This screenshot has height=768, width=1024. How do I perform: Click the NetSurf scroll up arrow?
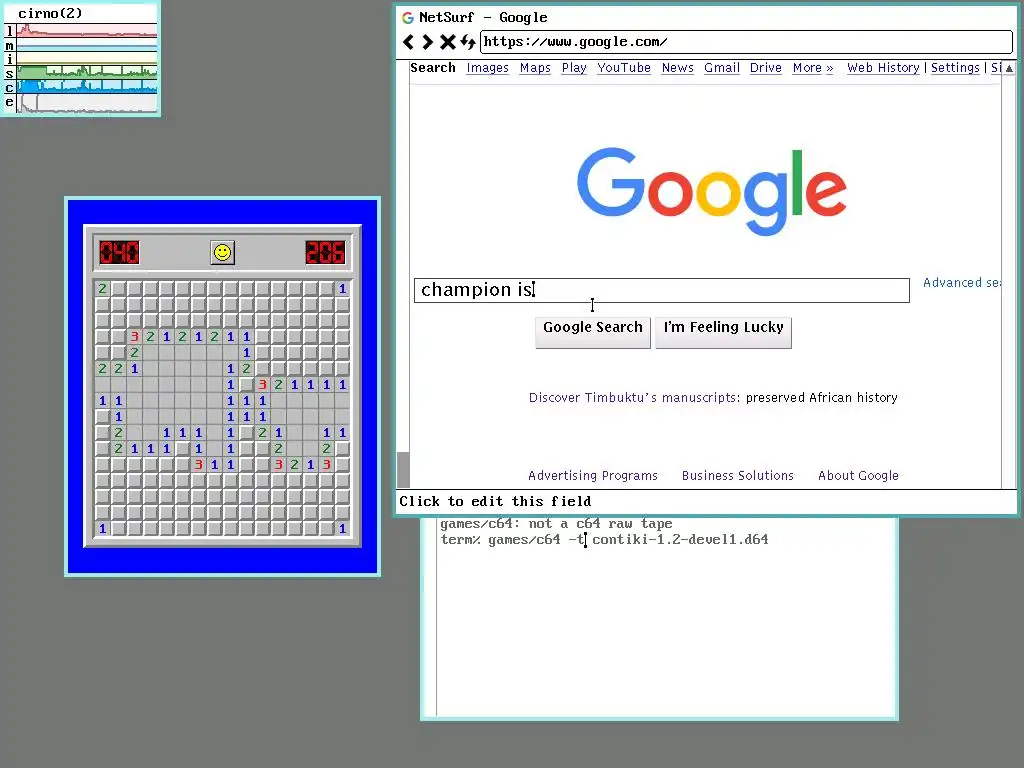tap(1010, 68)
